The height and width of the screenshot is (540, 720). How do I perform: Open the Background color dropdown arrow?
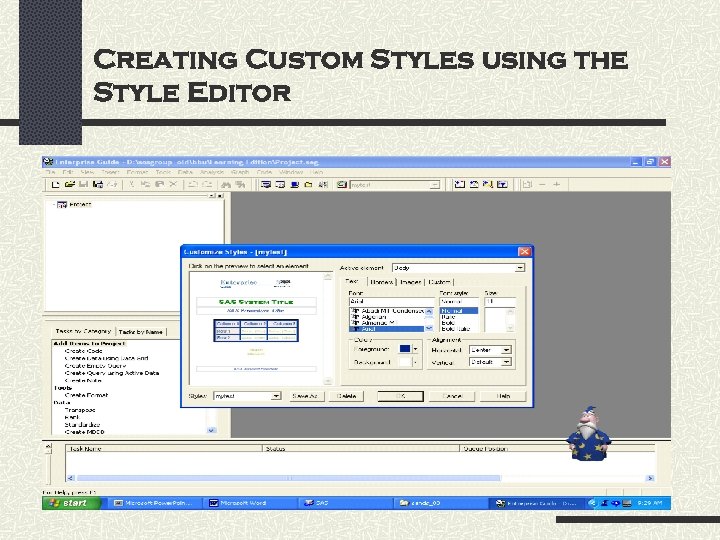tap(416, 362)
